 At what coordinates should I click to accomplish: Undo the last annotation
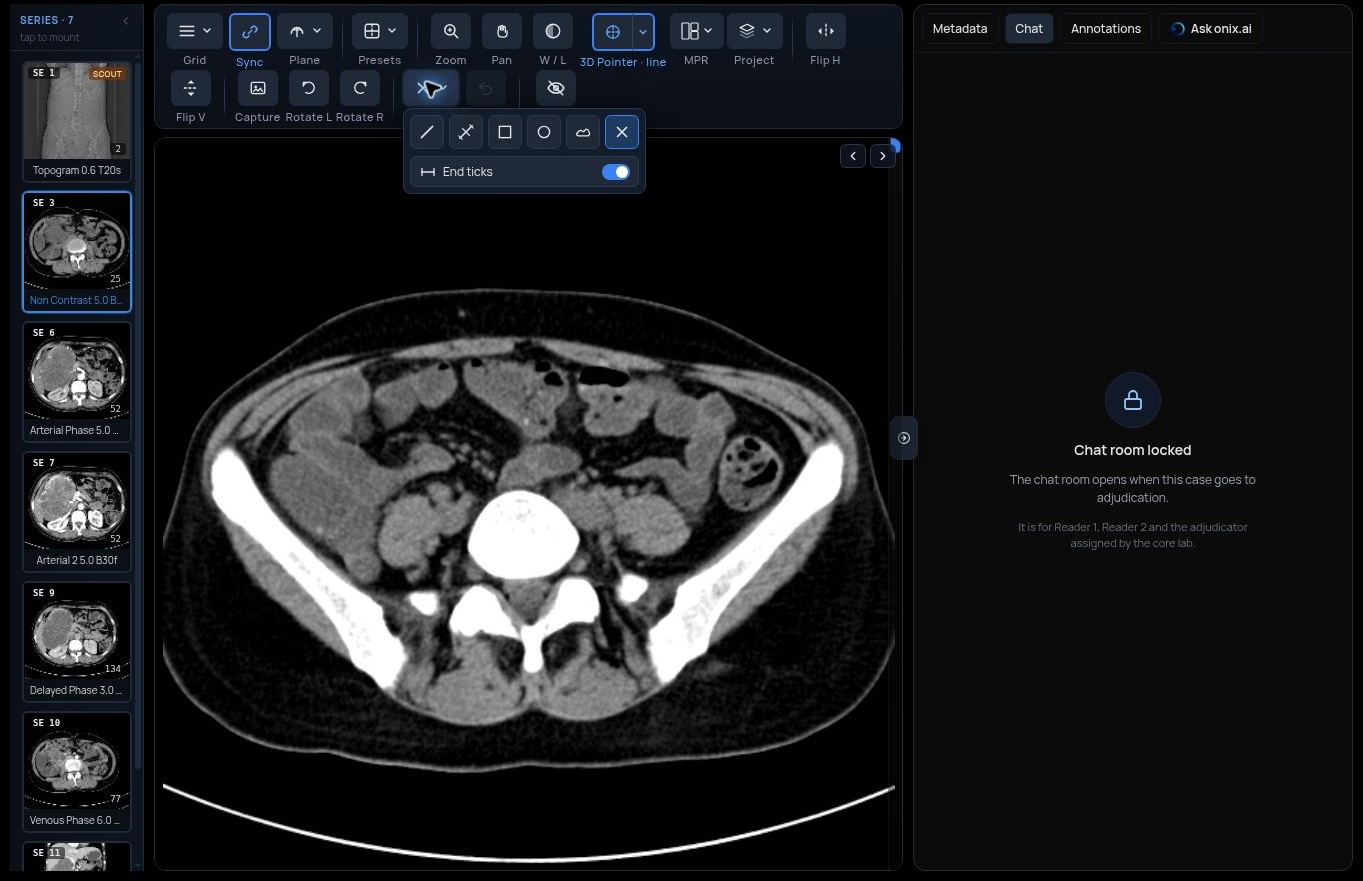(485, 88)
